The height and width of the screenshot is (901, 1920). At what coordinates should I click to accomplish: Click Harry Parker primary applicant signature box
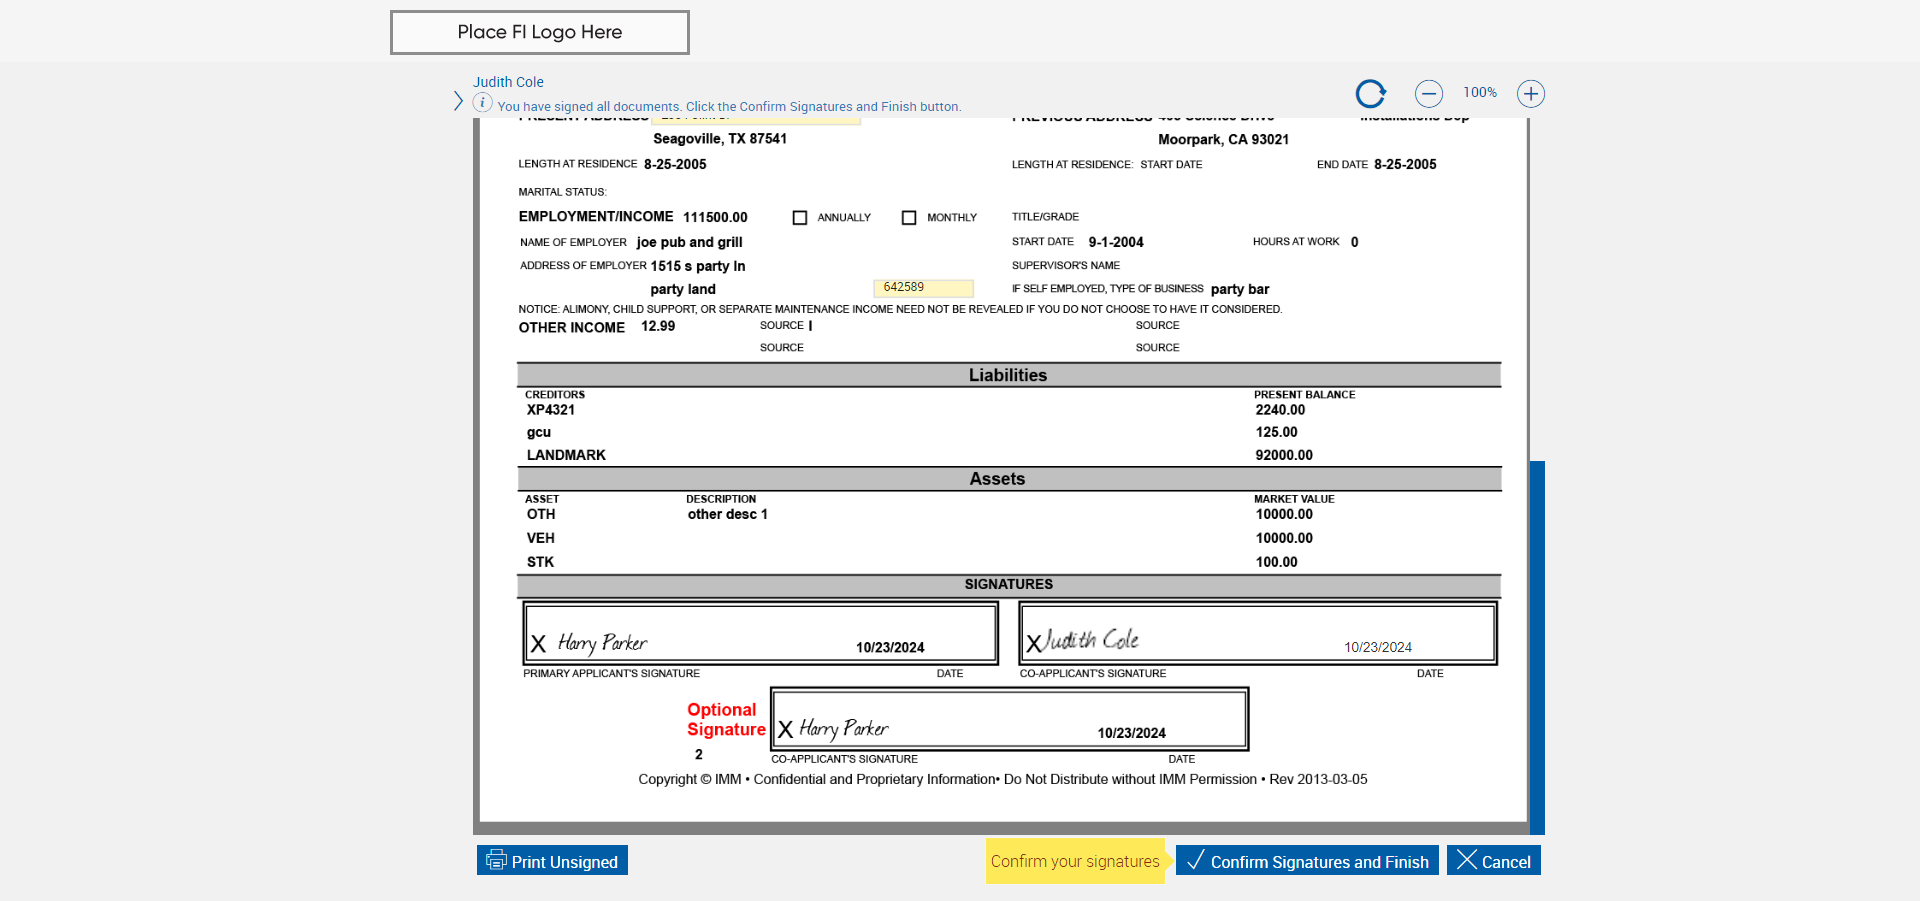pyautogui.click(x=761, y=633)
